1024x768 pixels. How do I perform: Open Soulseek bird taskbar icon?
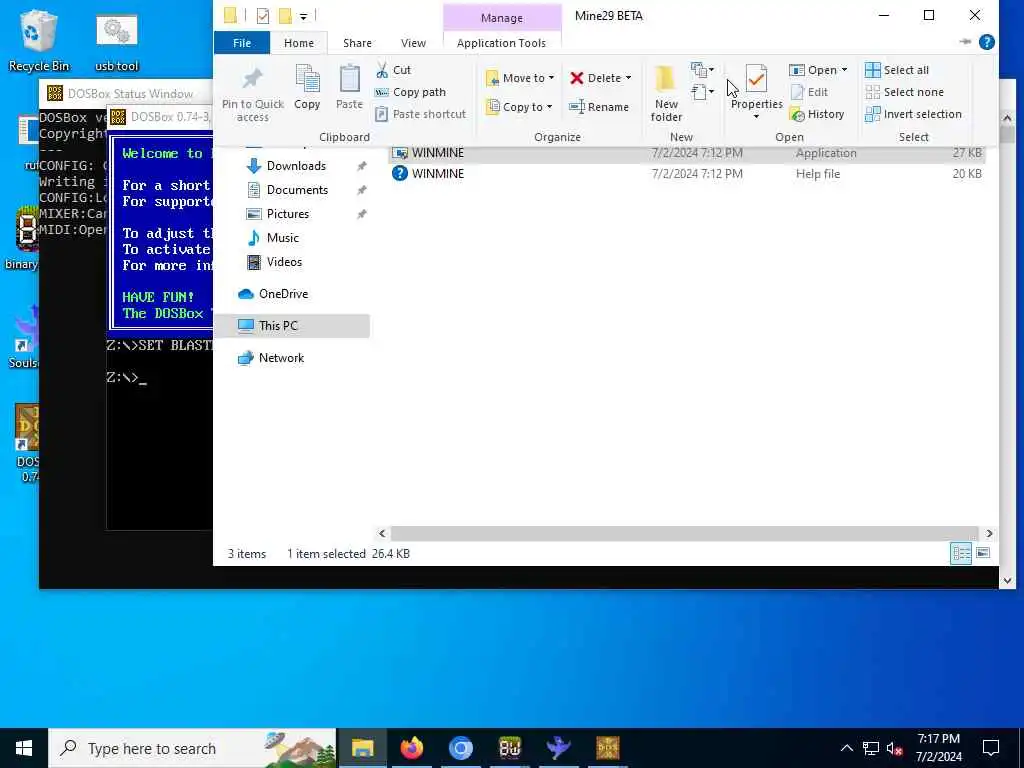(x=558, y=748)
